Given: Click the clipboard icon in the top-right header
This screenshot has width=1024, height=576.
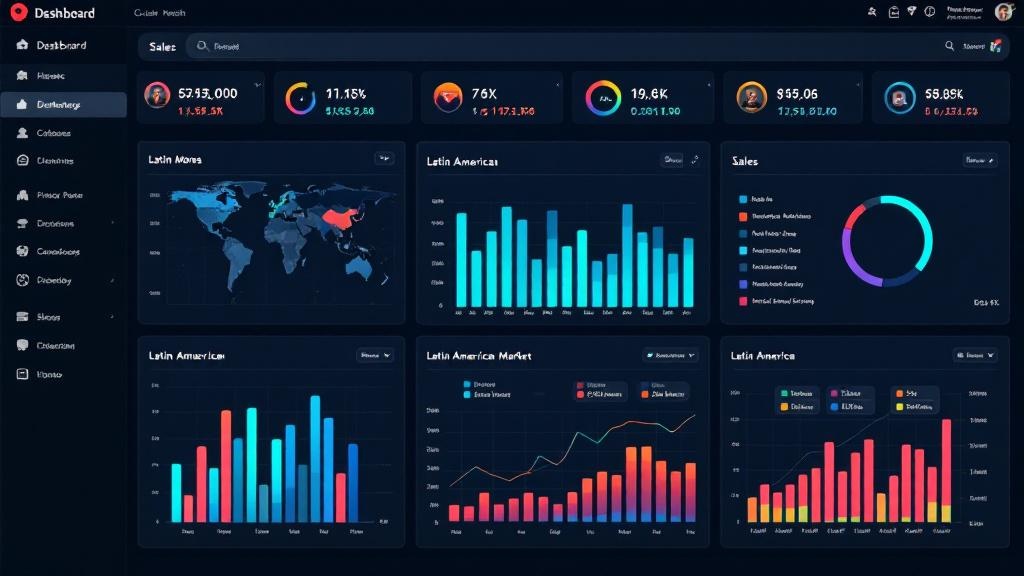Looking at the screenshot, I should 894,12.
